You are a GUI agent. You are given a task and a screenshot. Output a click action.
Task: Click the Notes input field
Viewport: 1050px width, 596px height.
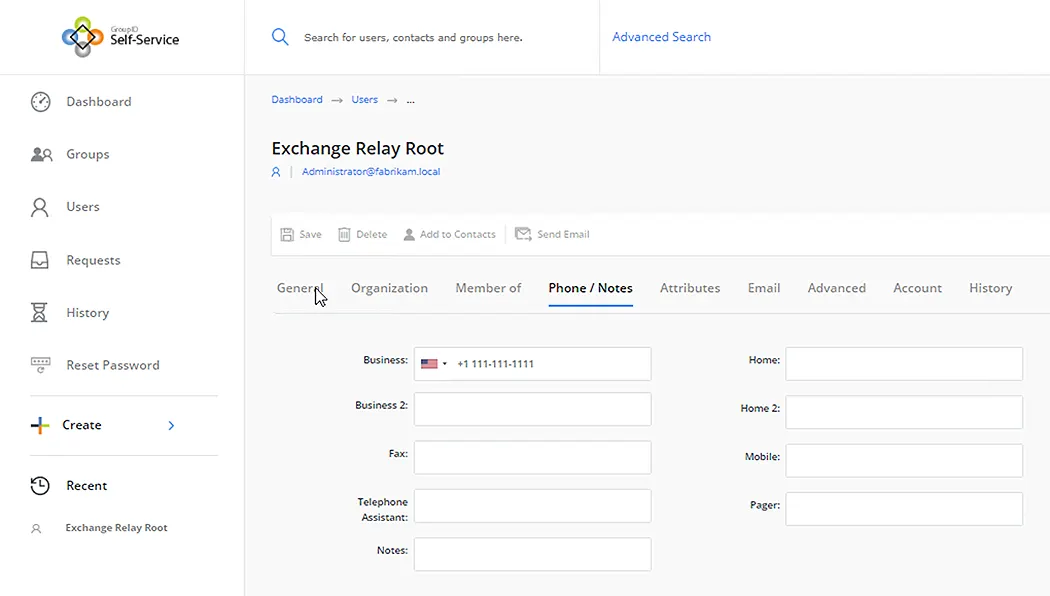tap(532, 554)
